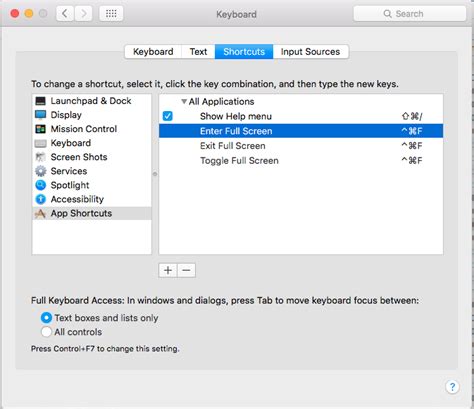Screen dimensions: 474x409
Task: Select the Exit Full Screen row
Action: 301,146
